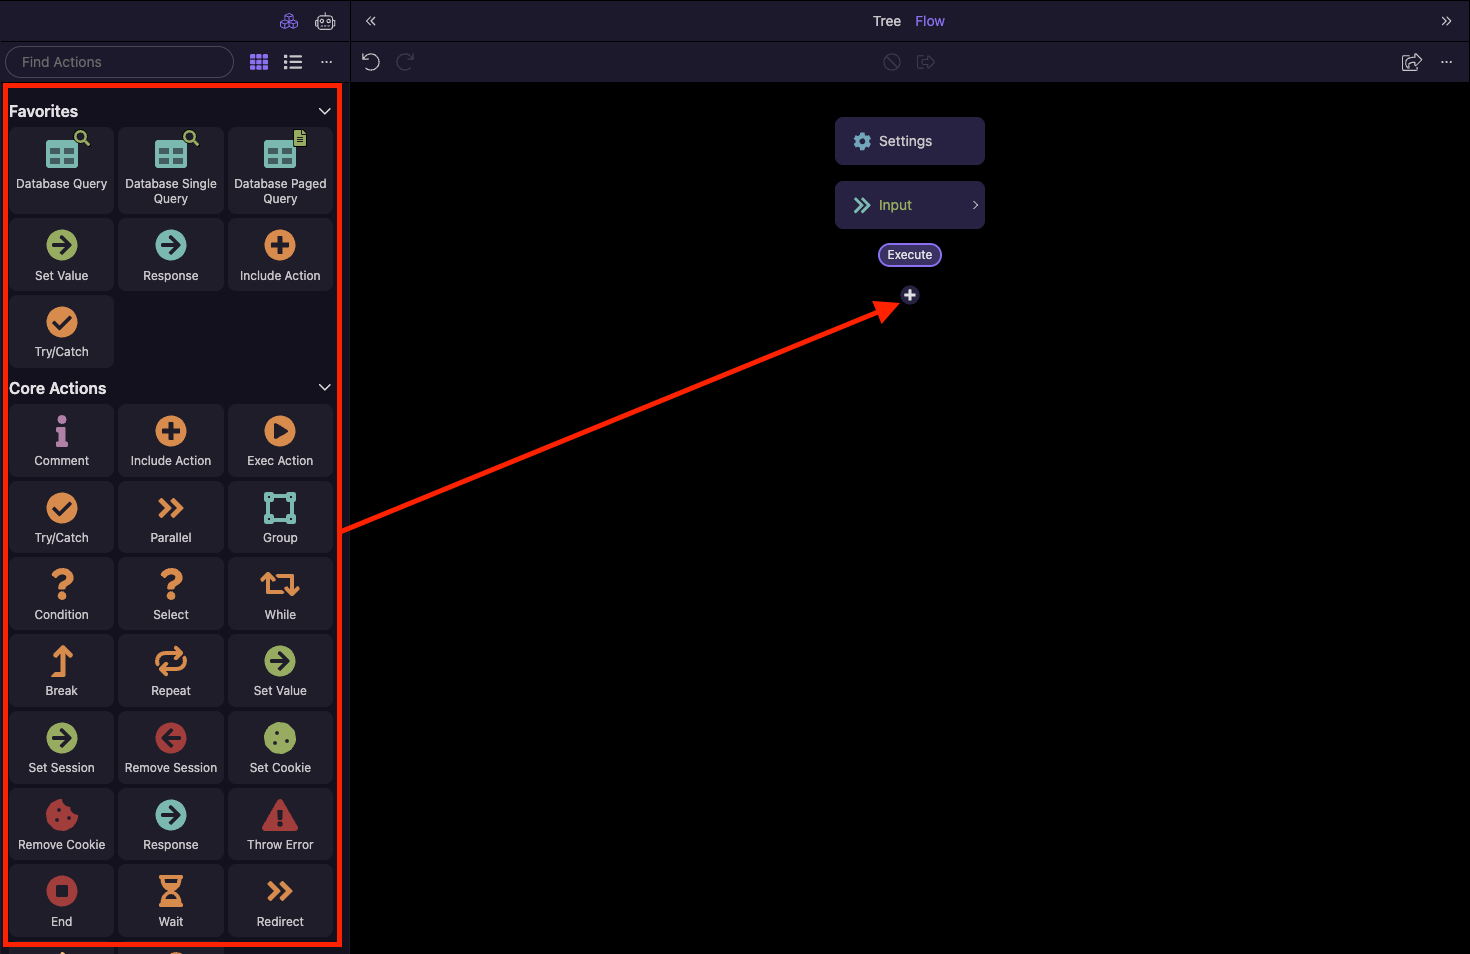Select the Set Cookie action

pos(280,747)
